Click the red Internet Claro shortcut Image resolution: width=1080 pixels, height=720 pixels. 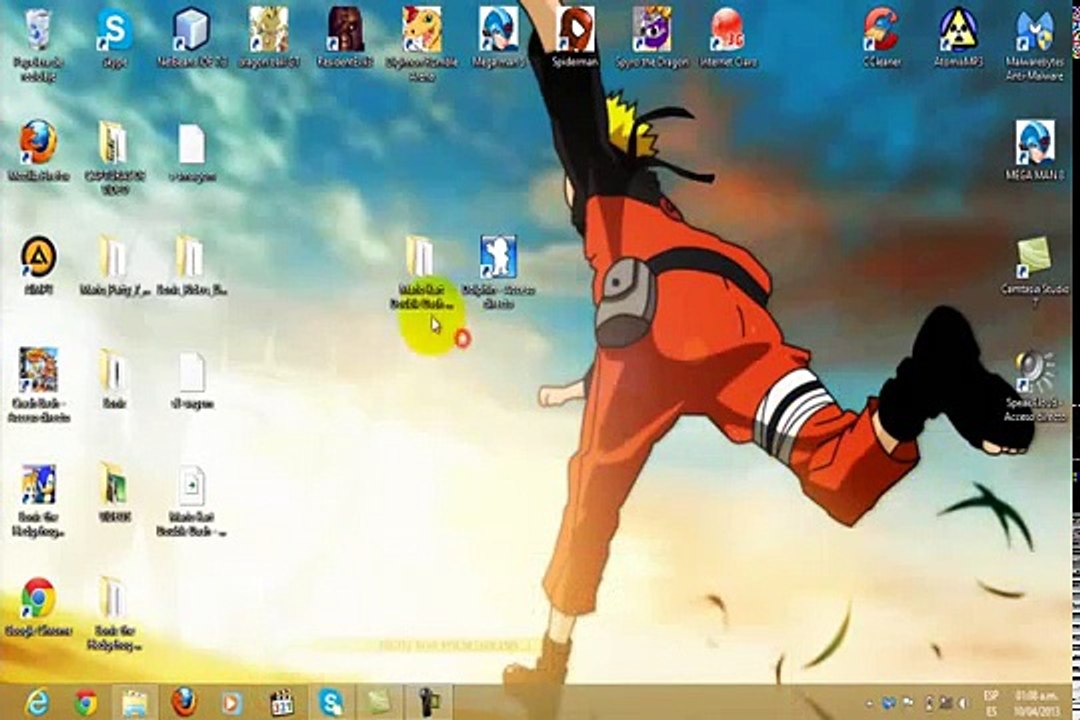(727, 38)
